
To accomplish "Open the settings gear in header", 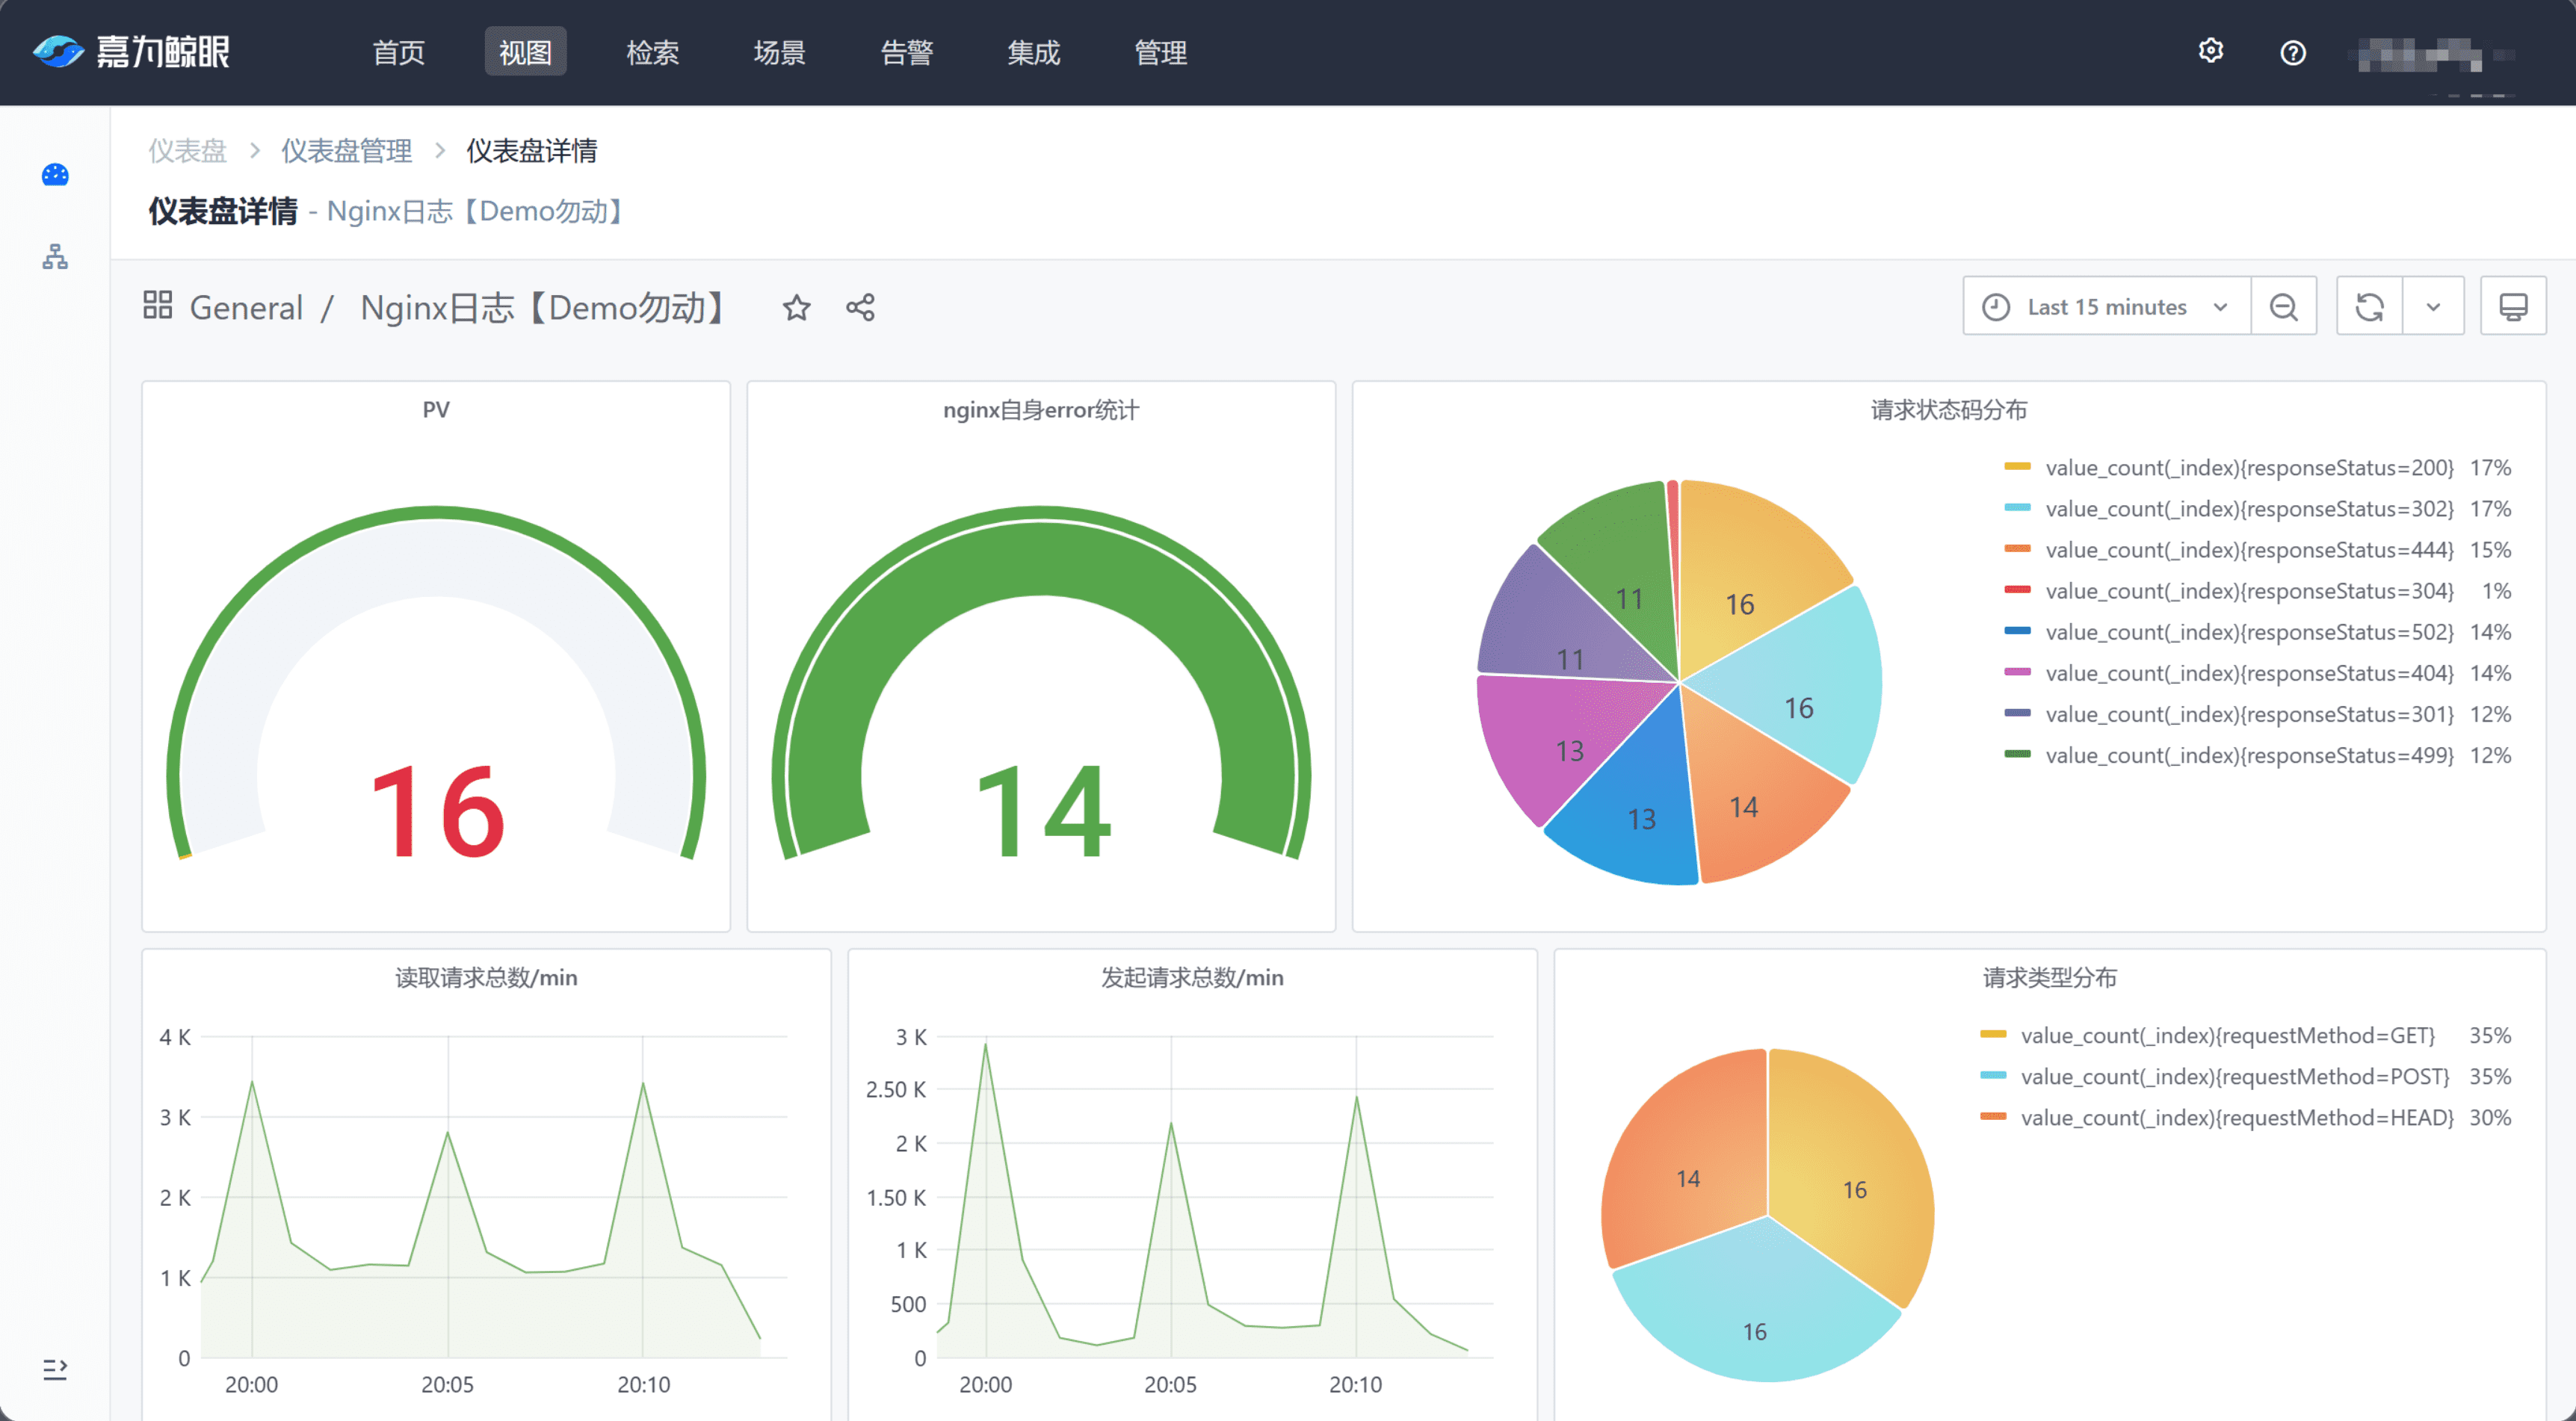I will tap(2211, 51).
